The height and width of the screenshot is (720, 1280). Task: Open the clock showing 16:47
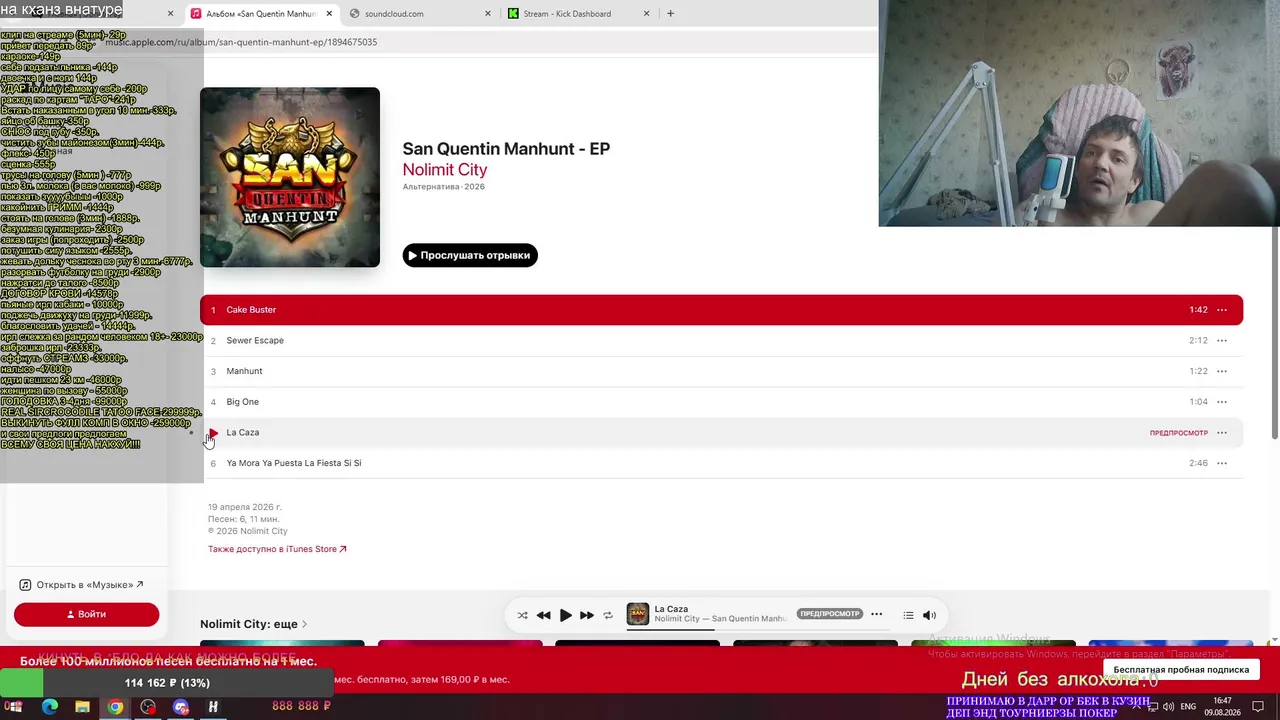(1222, 706)
